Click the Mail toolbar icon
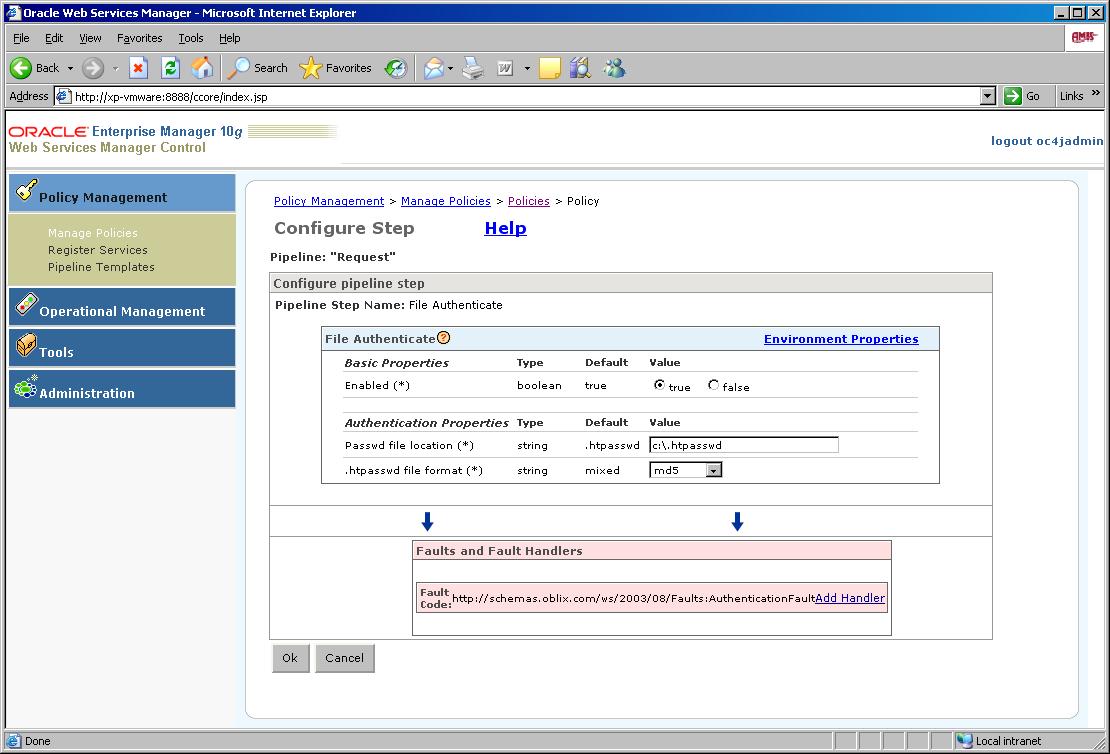The height and width of the screenshot is (754, 1110). tap(433, 68)
